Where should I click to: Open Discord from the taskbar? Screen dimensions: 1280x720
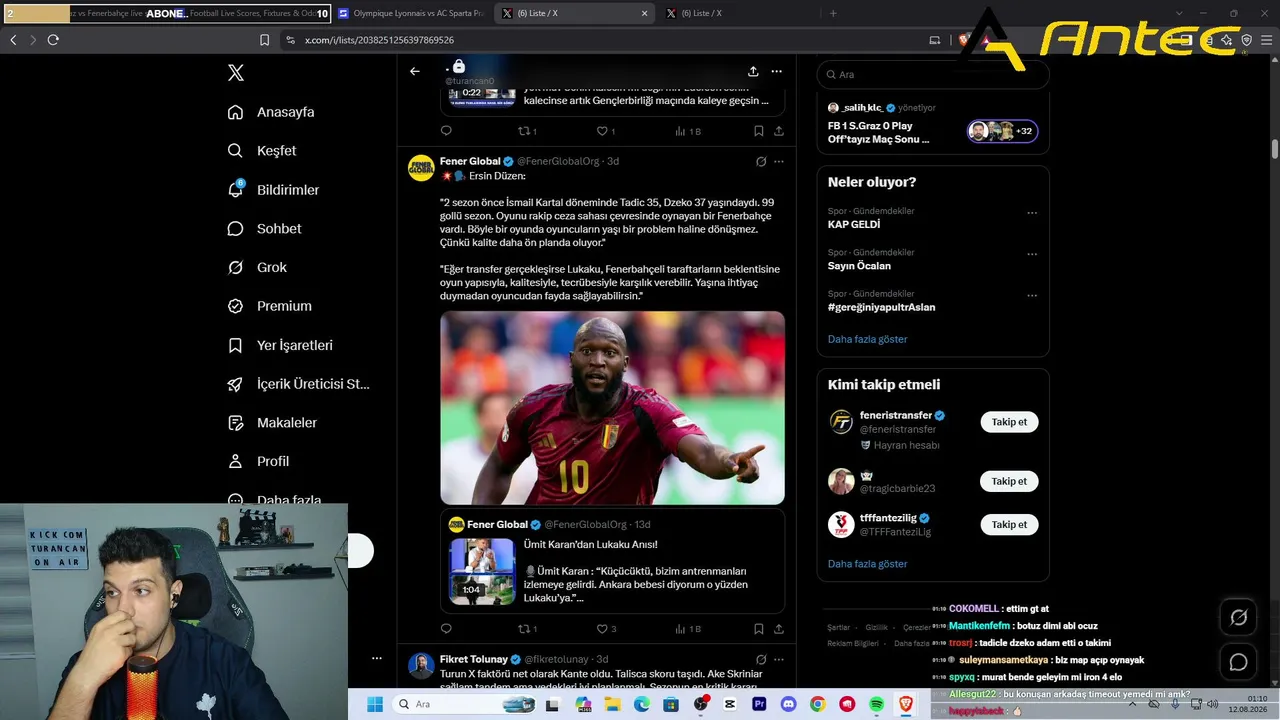[788, 704]
